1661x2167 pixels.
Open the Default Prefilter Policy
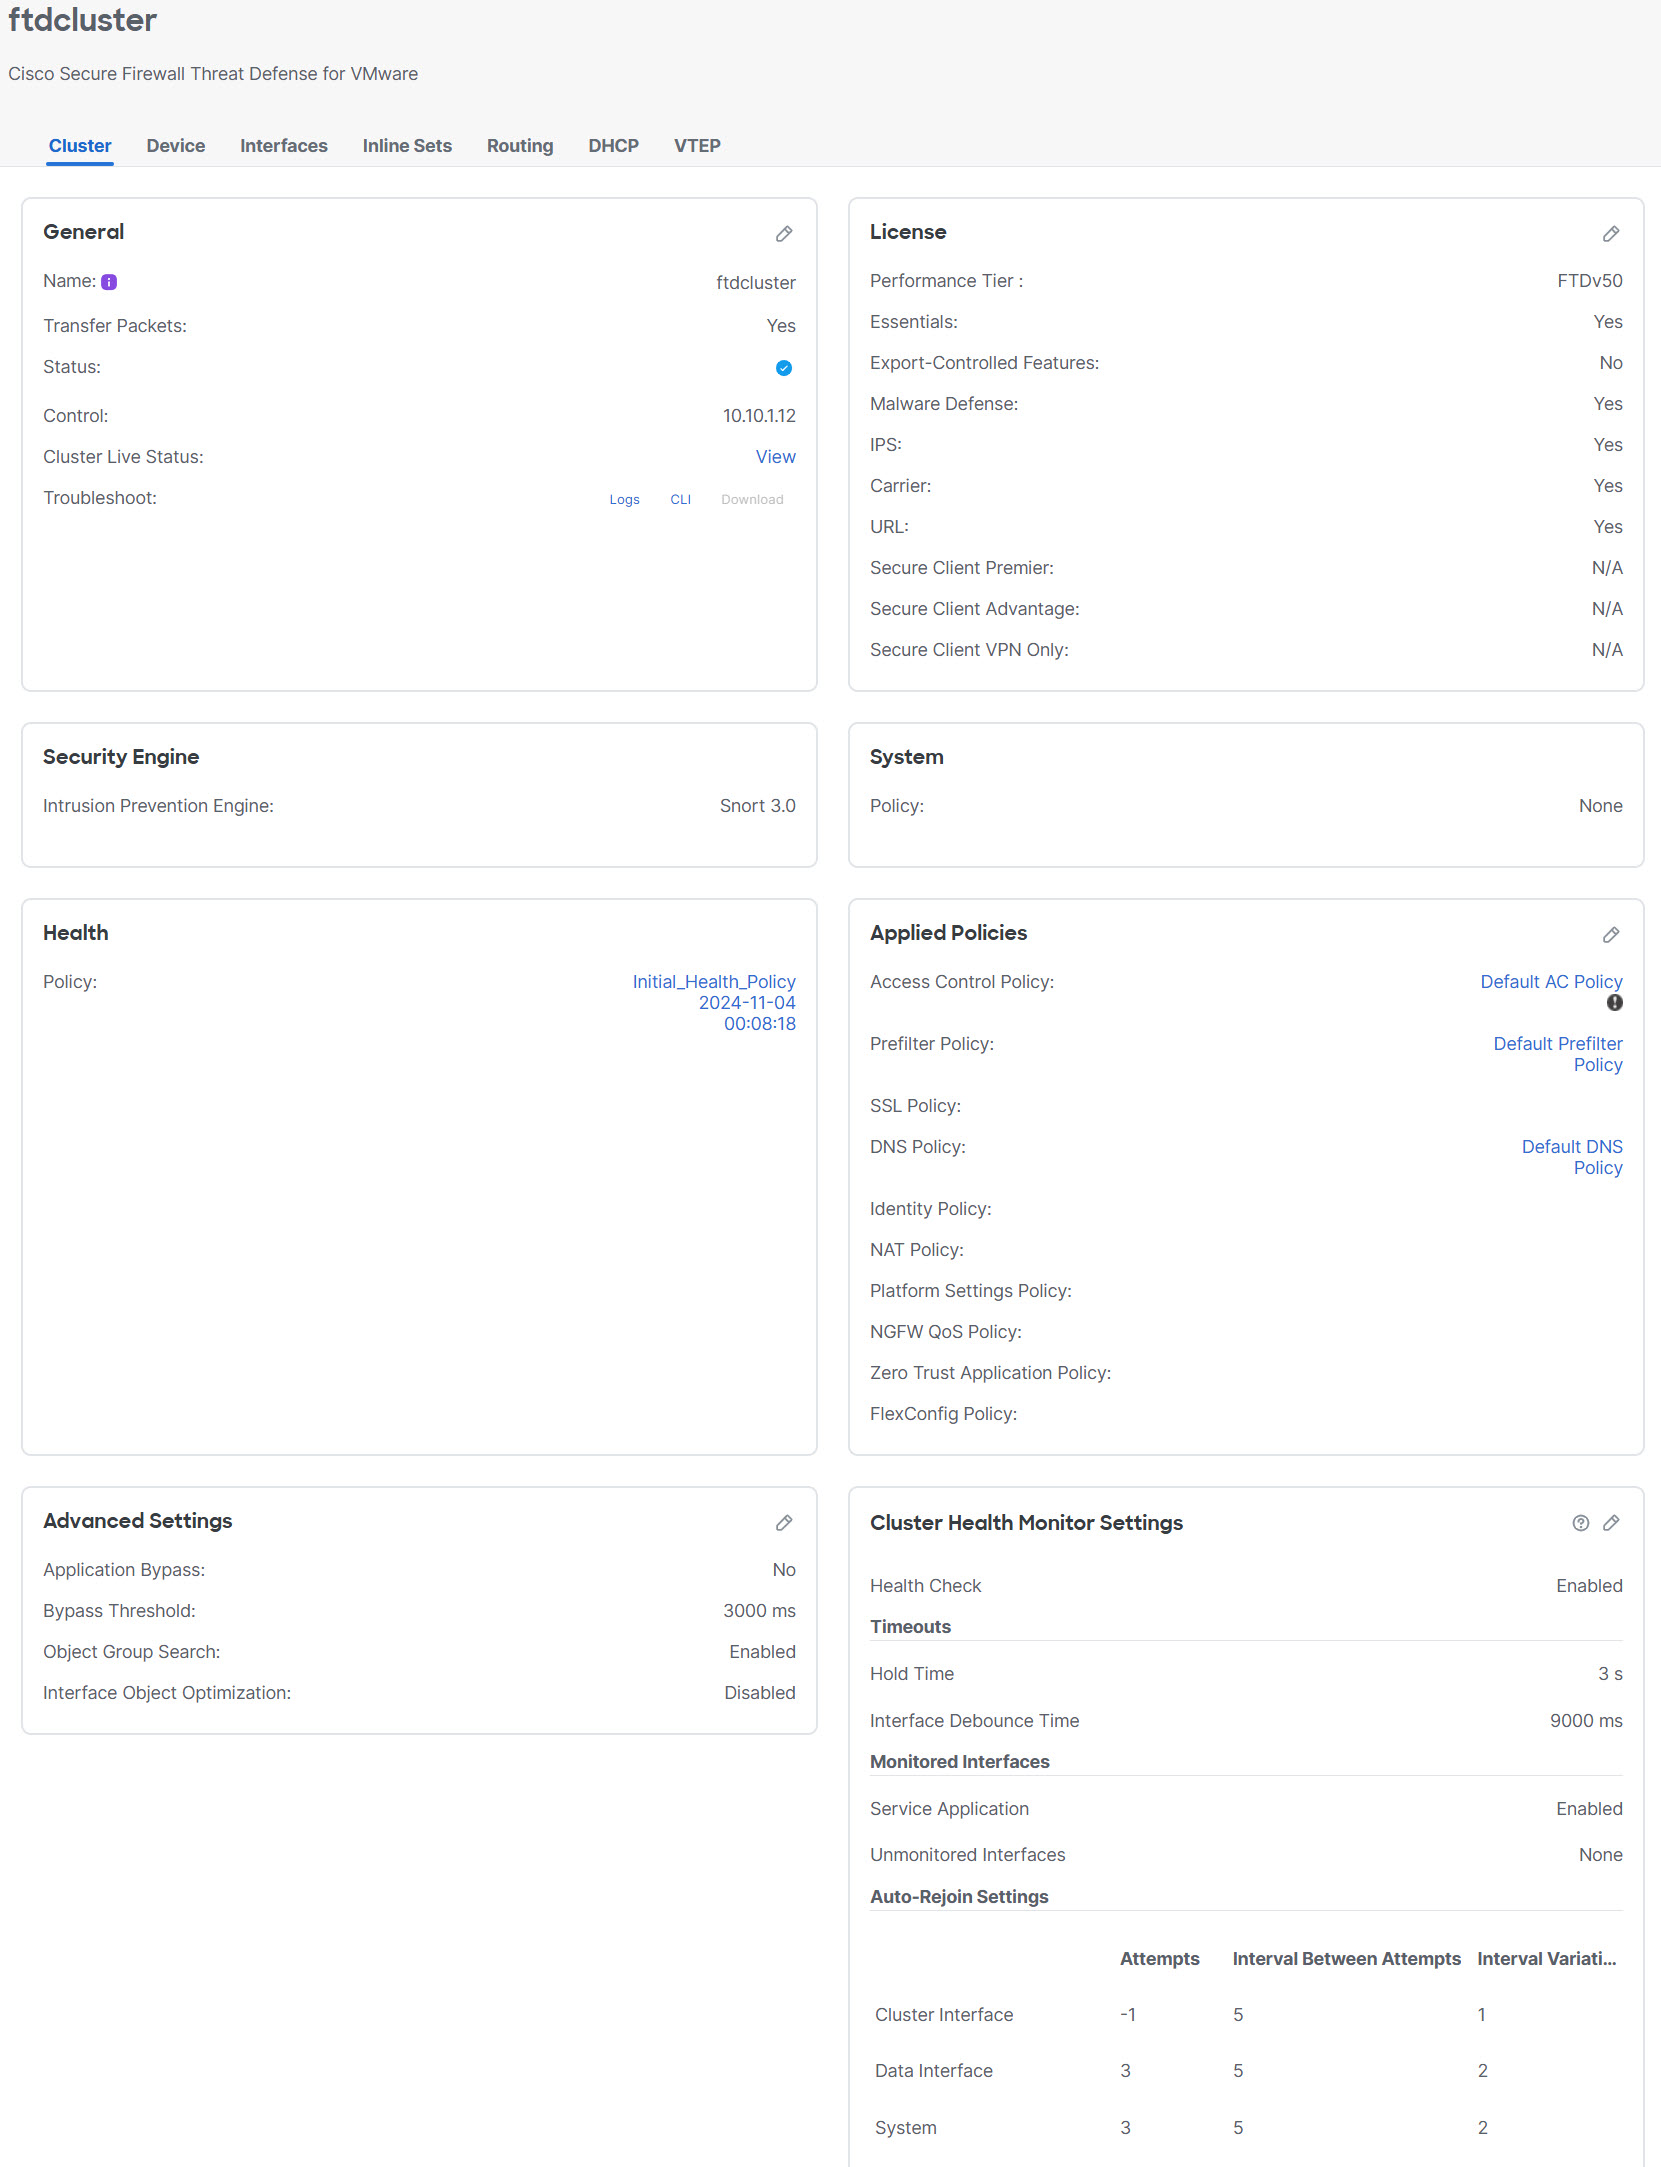[1557, 1054]
